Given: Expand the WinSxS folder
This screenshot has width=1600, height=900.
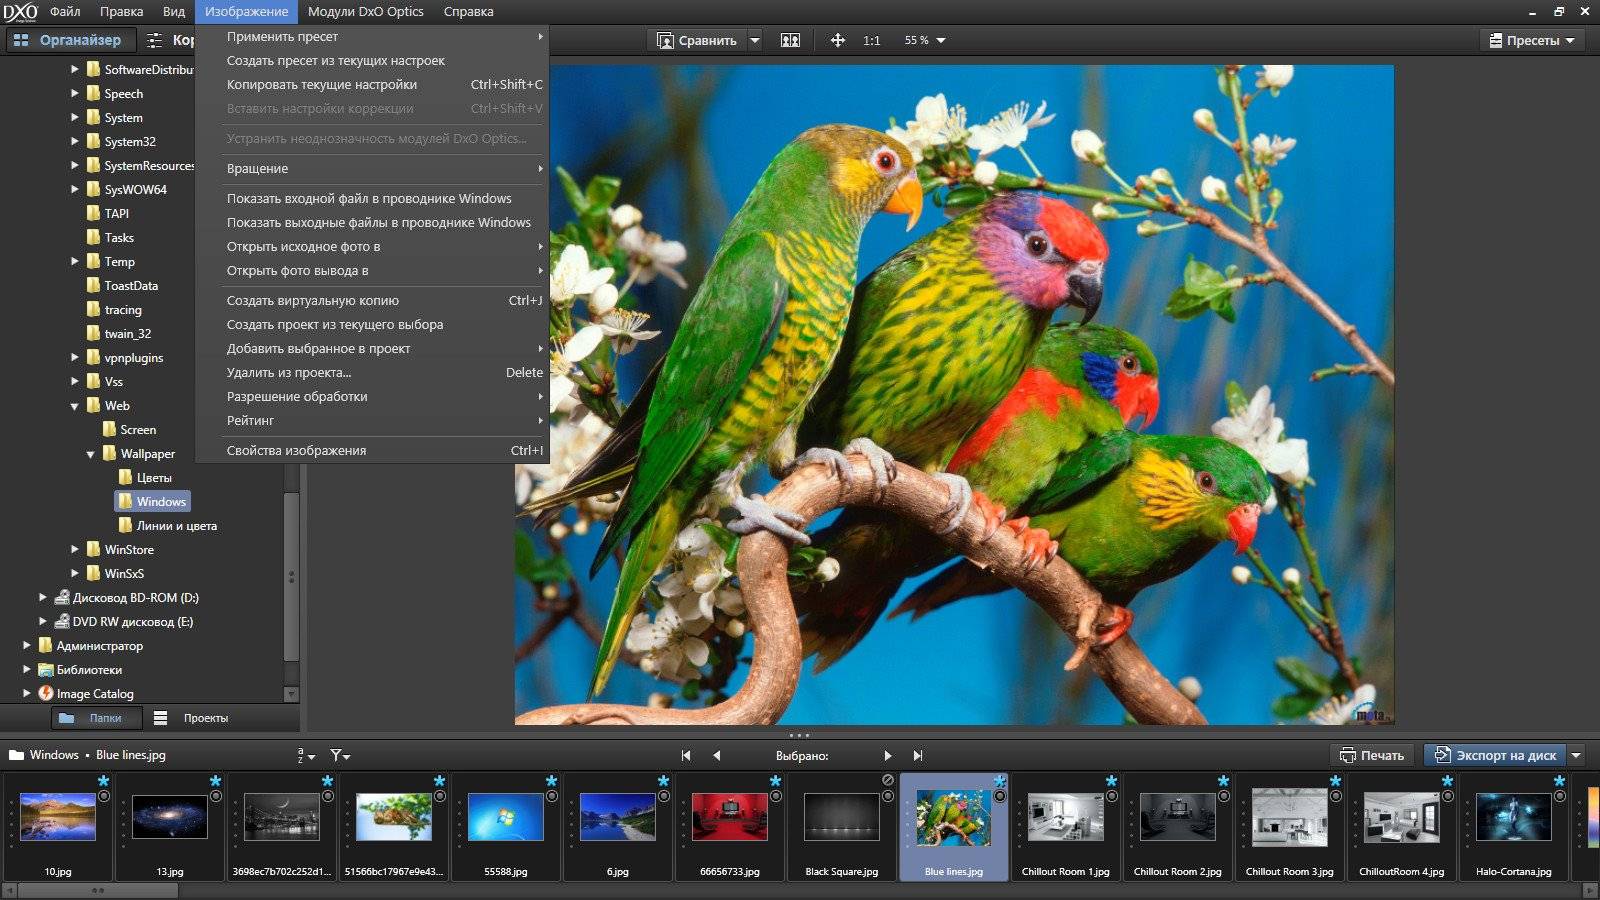Looking at the screenshot, I should pos(75,574).
